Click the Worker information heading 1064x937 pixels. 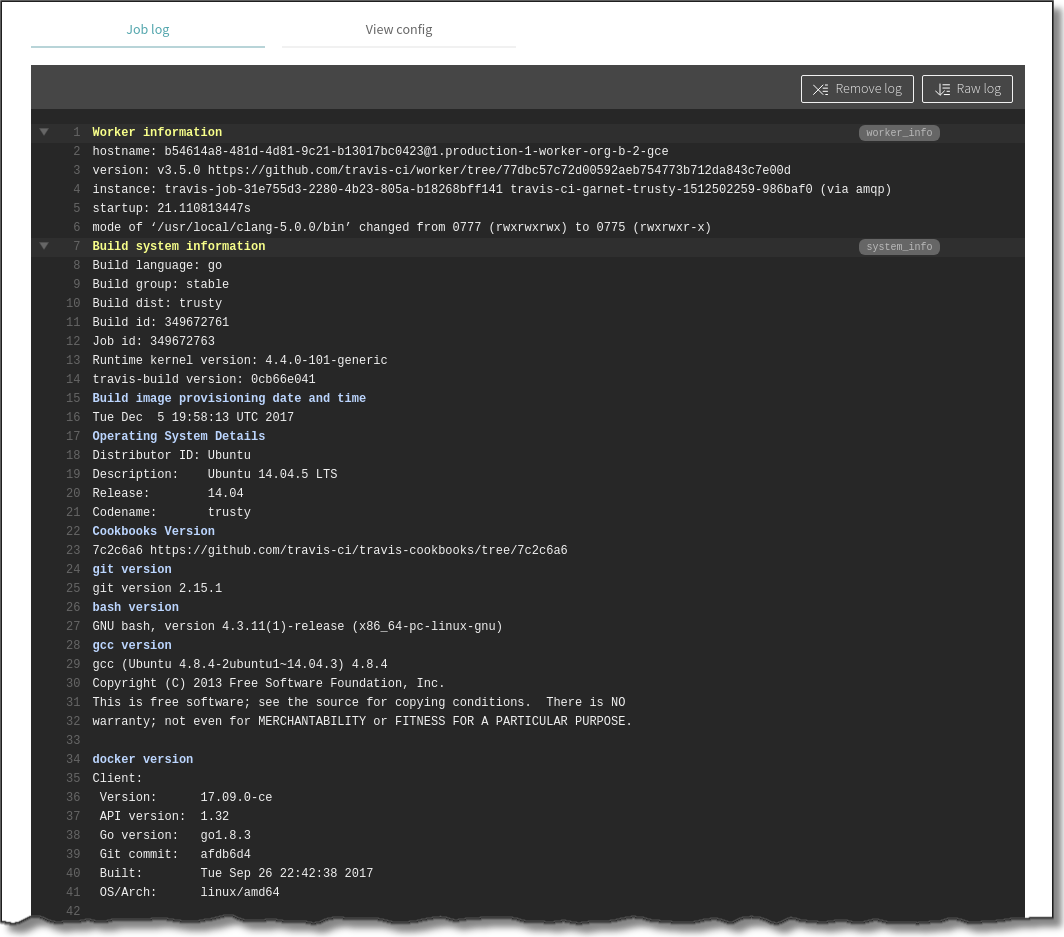(157, 133)
